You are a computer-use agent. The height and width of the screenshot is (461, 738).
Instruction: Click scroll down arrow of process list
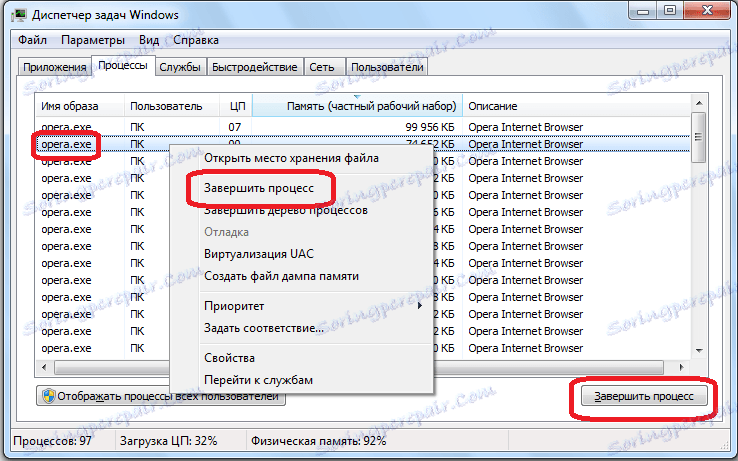[x=699, y=350]
